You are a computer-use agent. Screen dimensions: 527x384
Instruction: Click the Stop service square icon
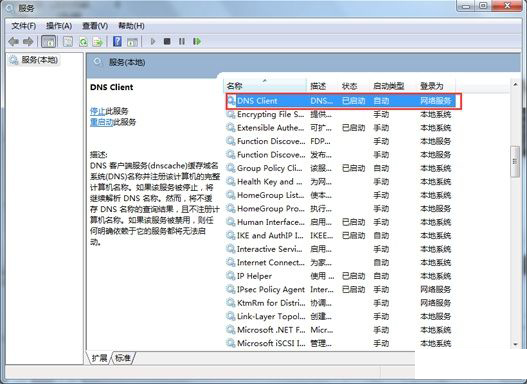167,41
